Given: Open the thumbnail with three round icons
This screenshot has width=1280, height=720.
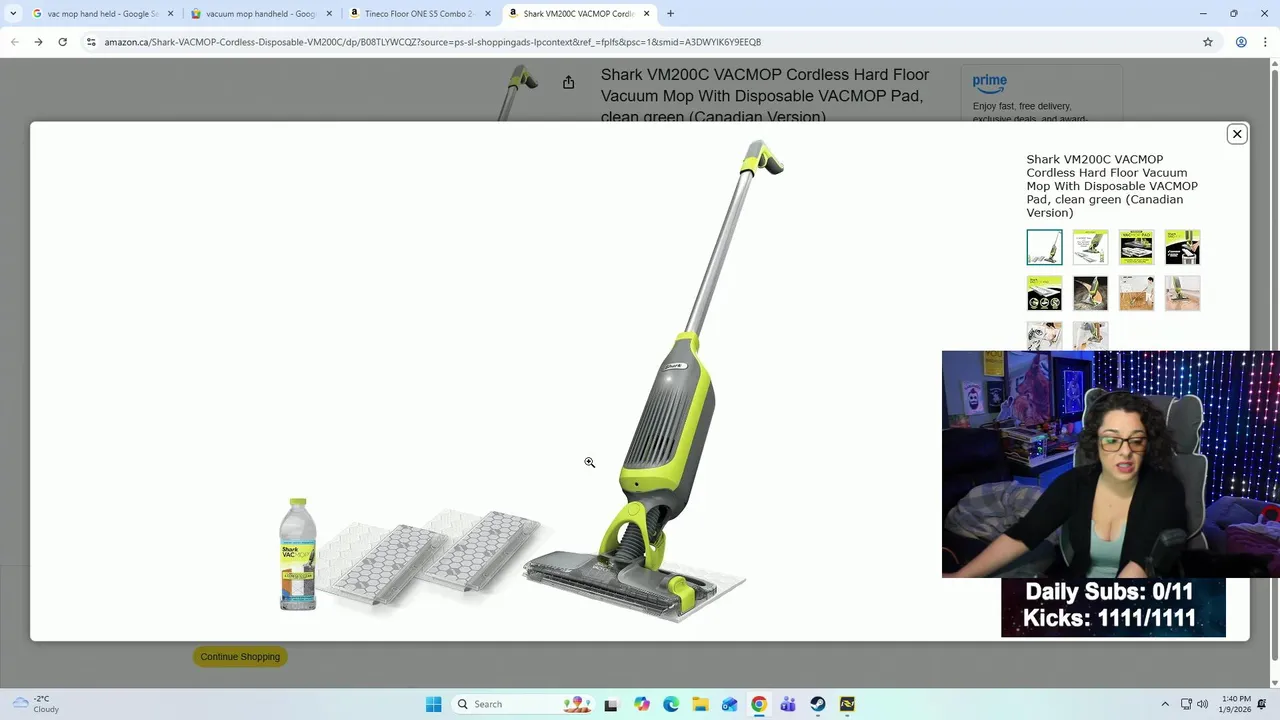Looking at the screenshot, I should point(1044,293).
